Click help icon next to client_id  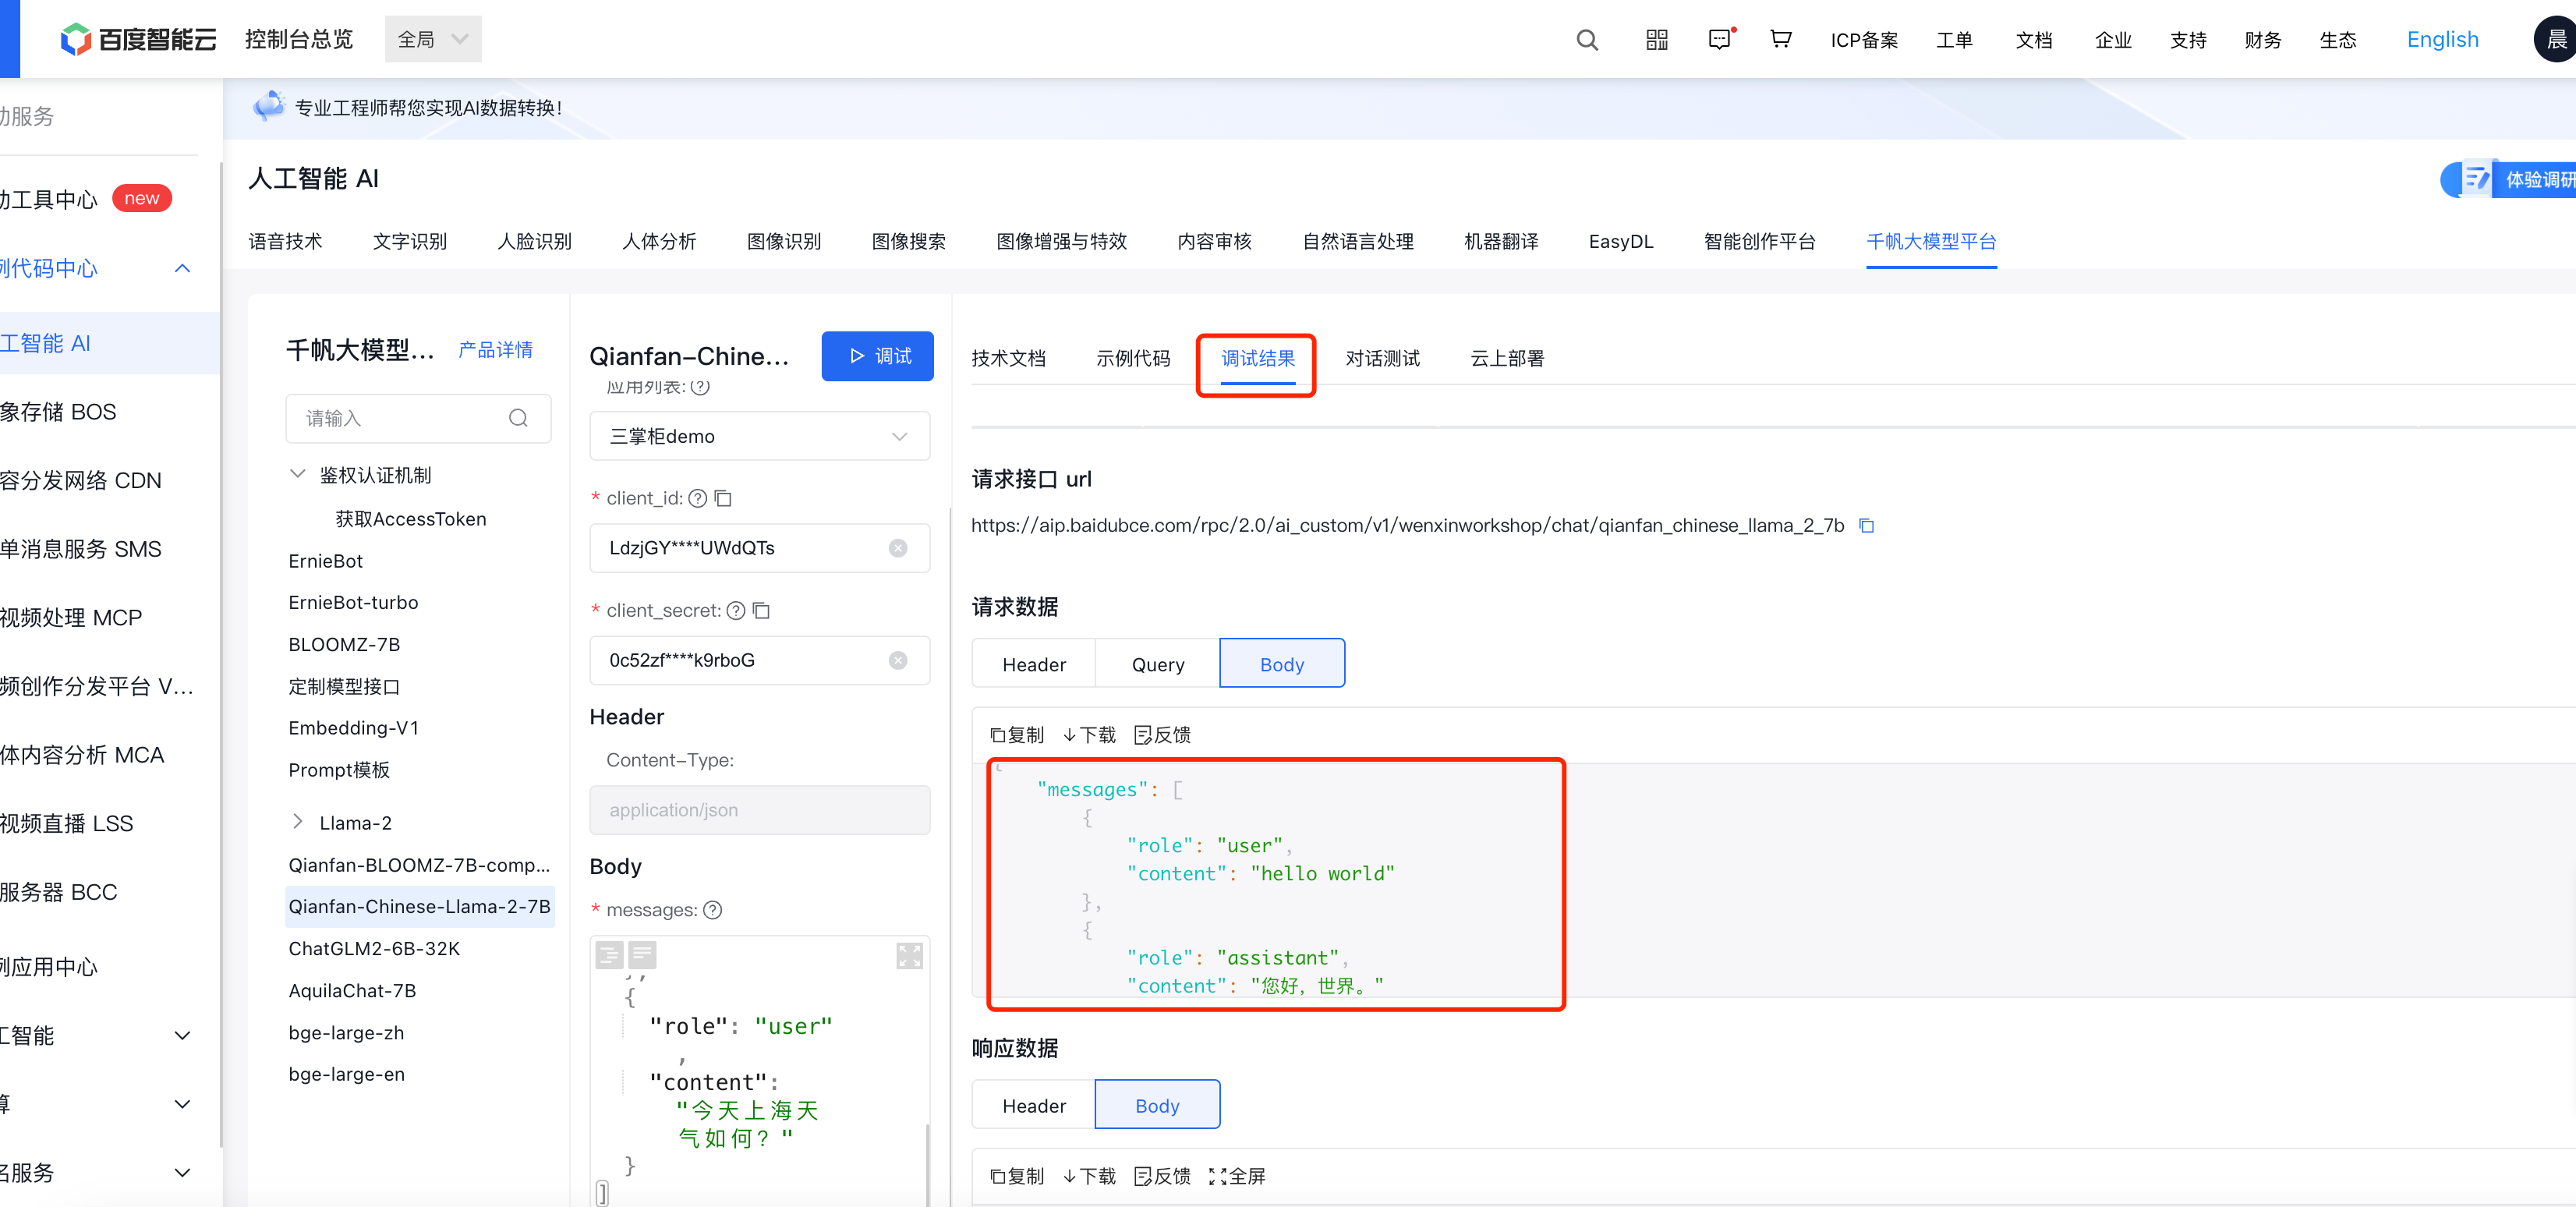click(698, 498)
